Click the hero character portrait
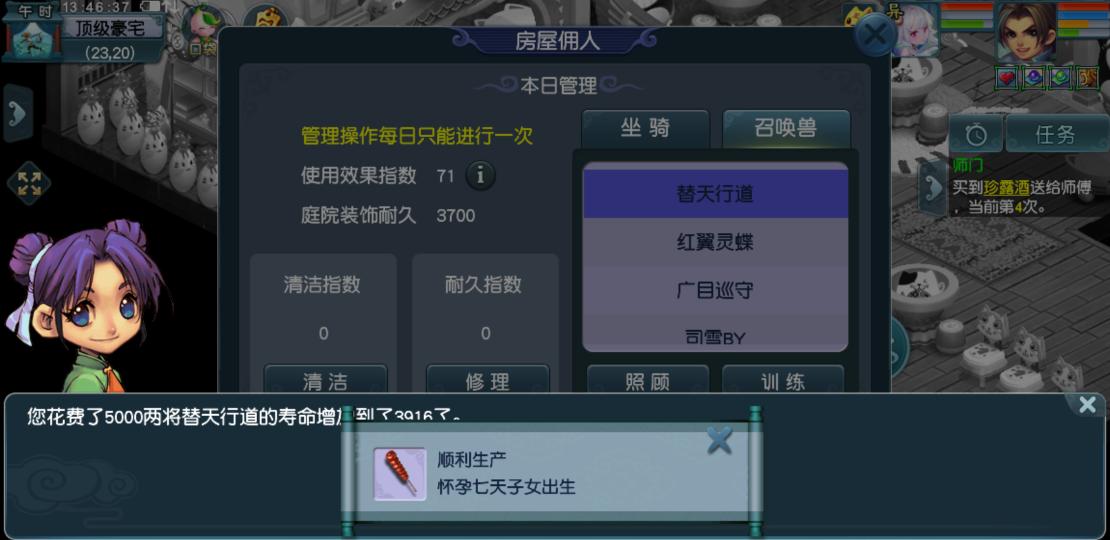This screenshot has width=1110, height=540. (1026, 30)
